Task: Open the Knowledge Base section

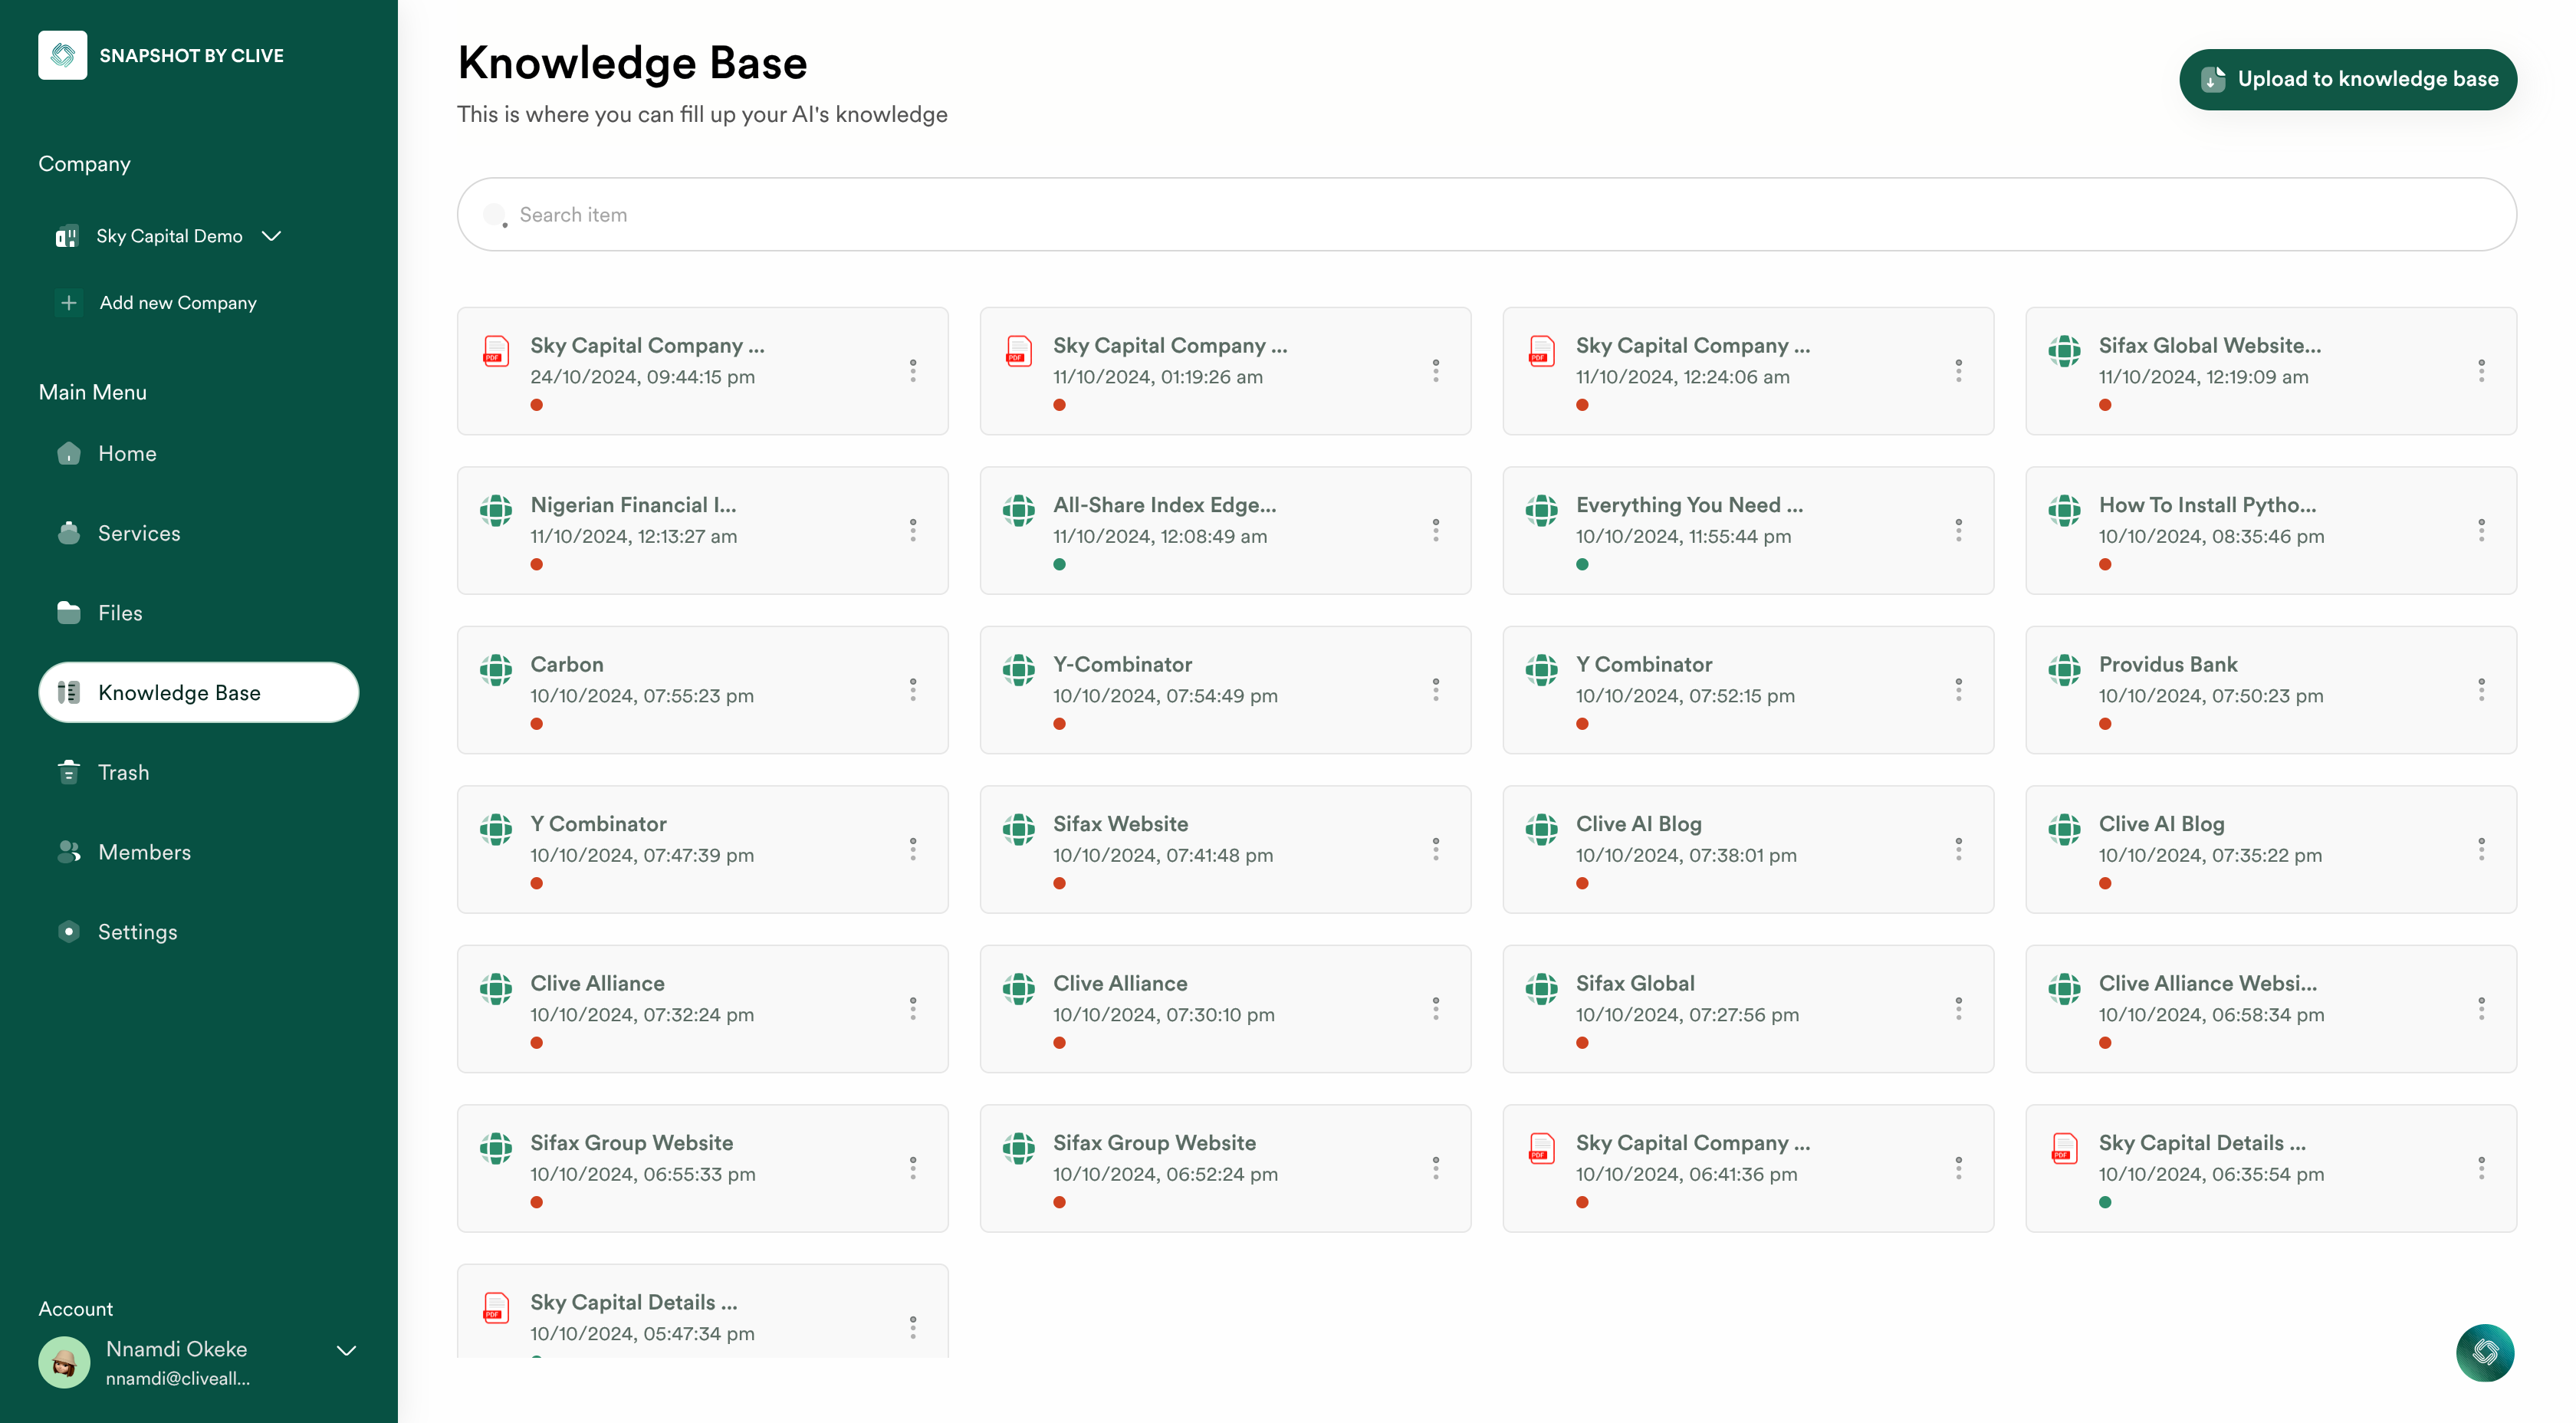Action: pyautogui.click(x=198, y=691)
